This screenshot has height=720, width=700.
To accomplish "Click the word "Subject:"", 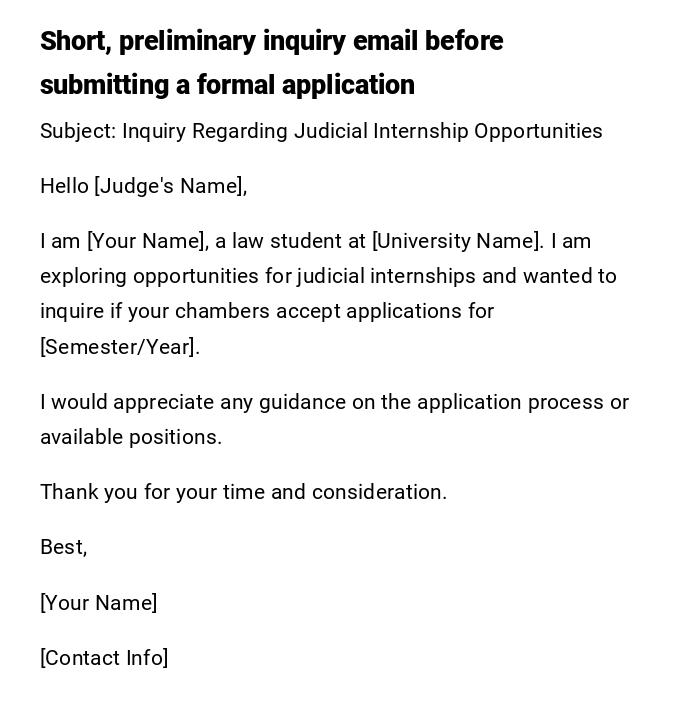I will (x=78, y=131).
